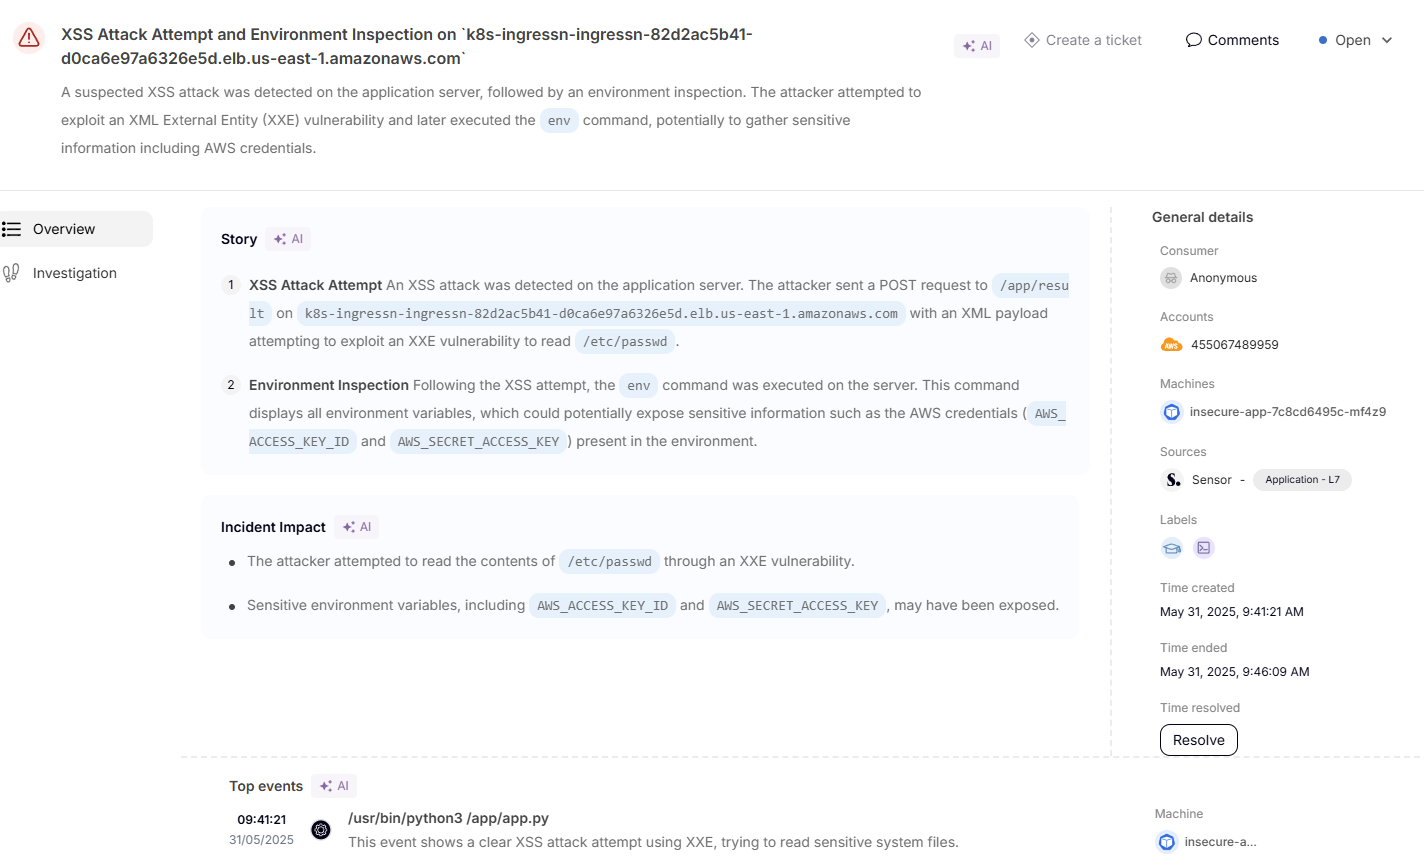Click Create a ticket
This screenshot has width=1424, height=861.
point(1083,40)
